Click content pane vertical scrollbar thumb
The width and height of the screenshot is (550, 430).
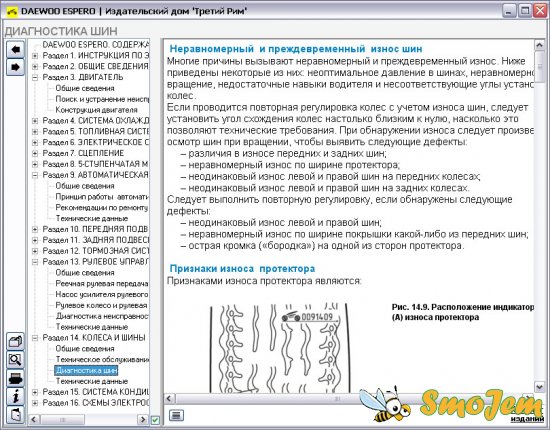(539, 66)
